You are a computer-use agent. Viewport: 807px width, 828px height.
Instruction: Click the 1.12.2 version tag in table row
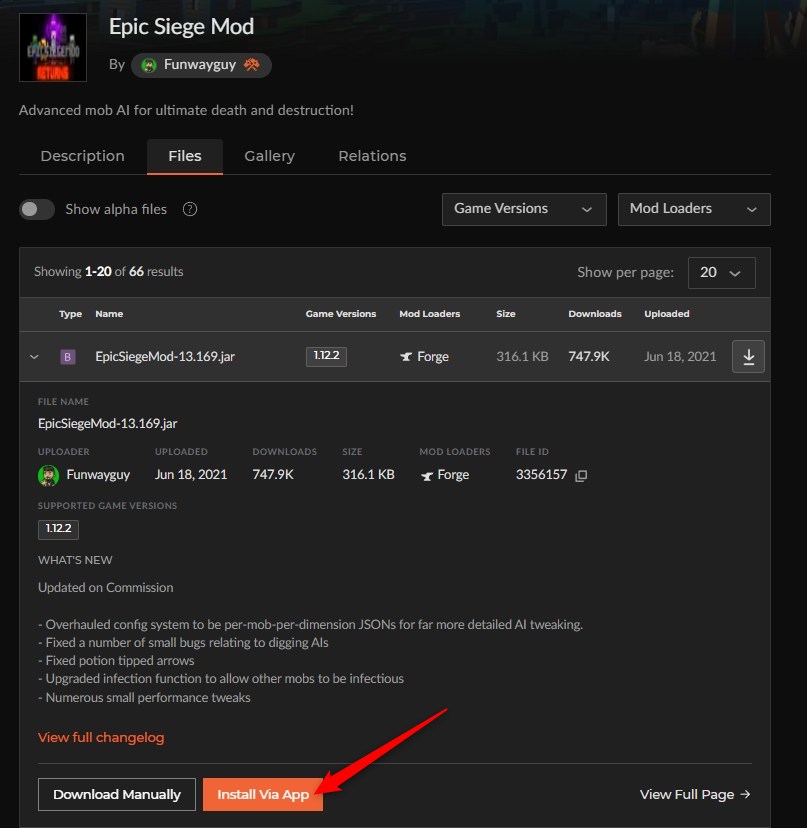(x=326, y=356)
